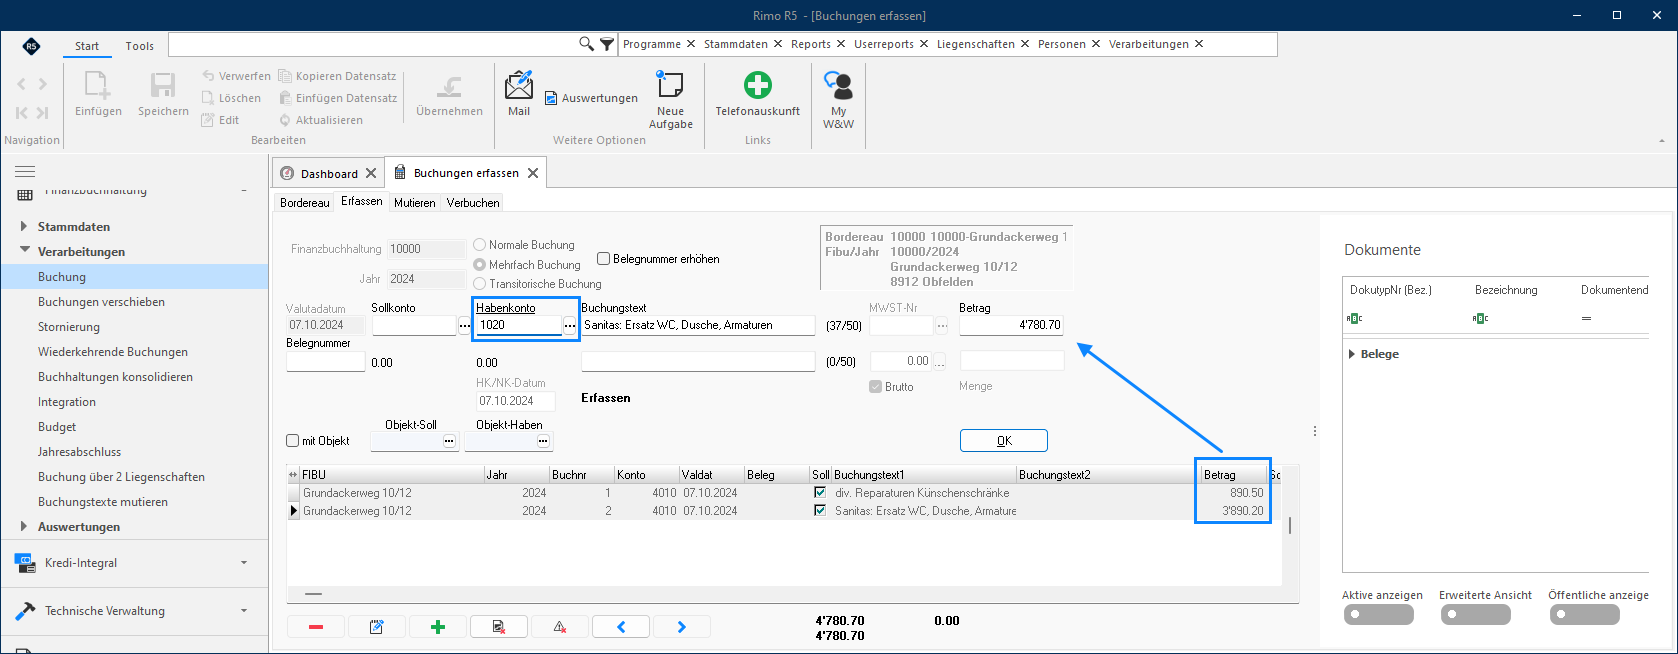Expand the Belege section in Dokumente

click(1352, 354)
